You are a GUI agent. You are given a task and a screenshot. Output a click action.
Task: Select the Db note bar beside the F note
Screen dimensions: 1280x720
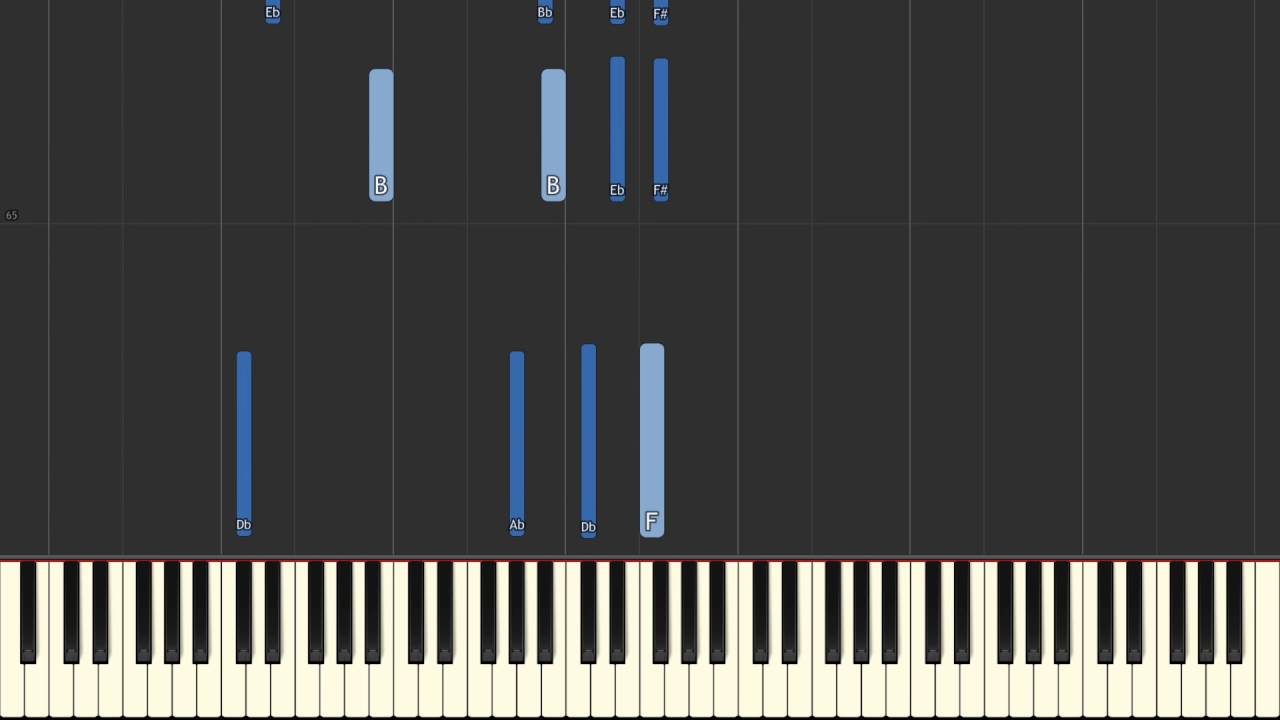click(x=588, y=441)
